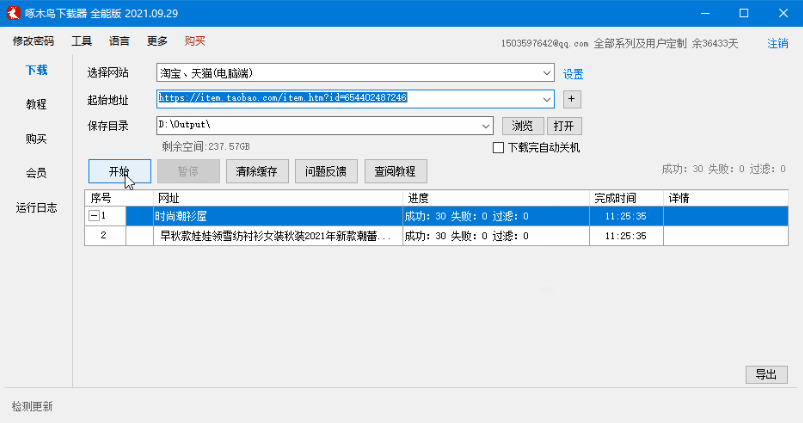Click row 2 completion time 11:25:35

626,236
